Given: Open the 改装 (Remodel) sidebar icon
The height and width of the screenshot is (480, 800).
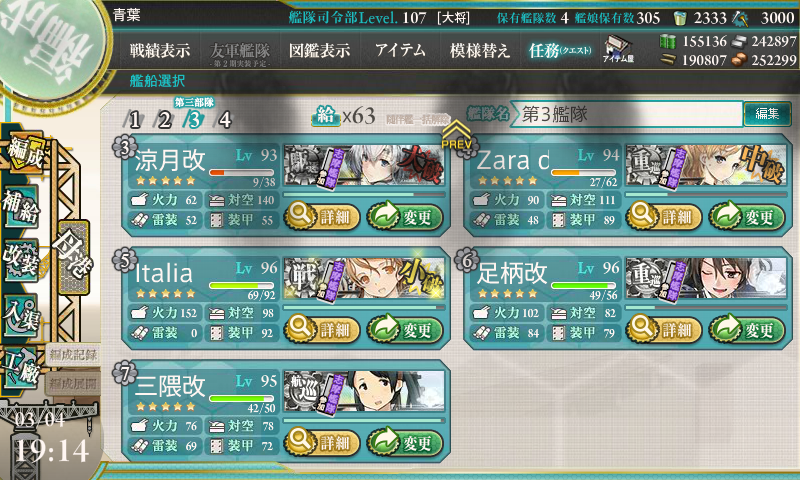Looking at the screenshot, I should coord(21,260).
